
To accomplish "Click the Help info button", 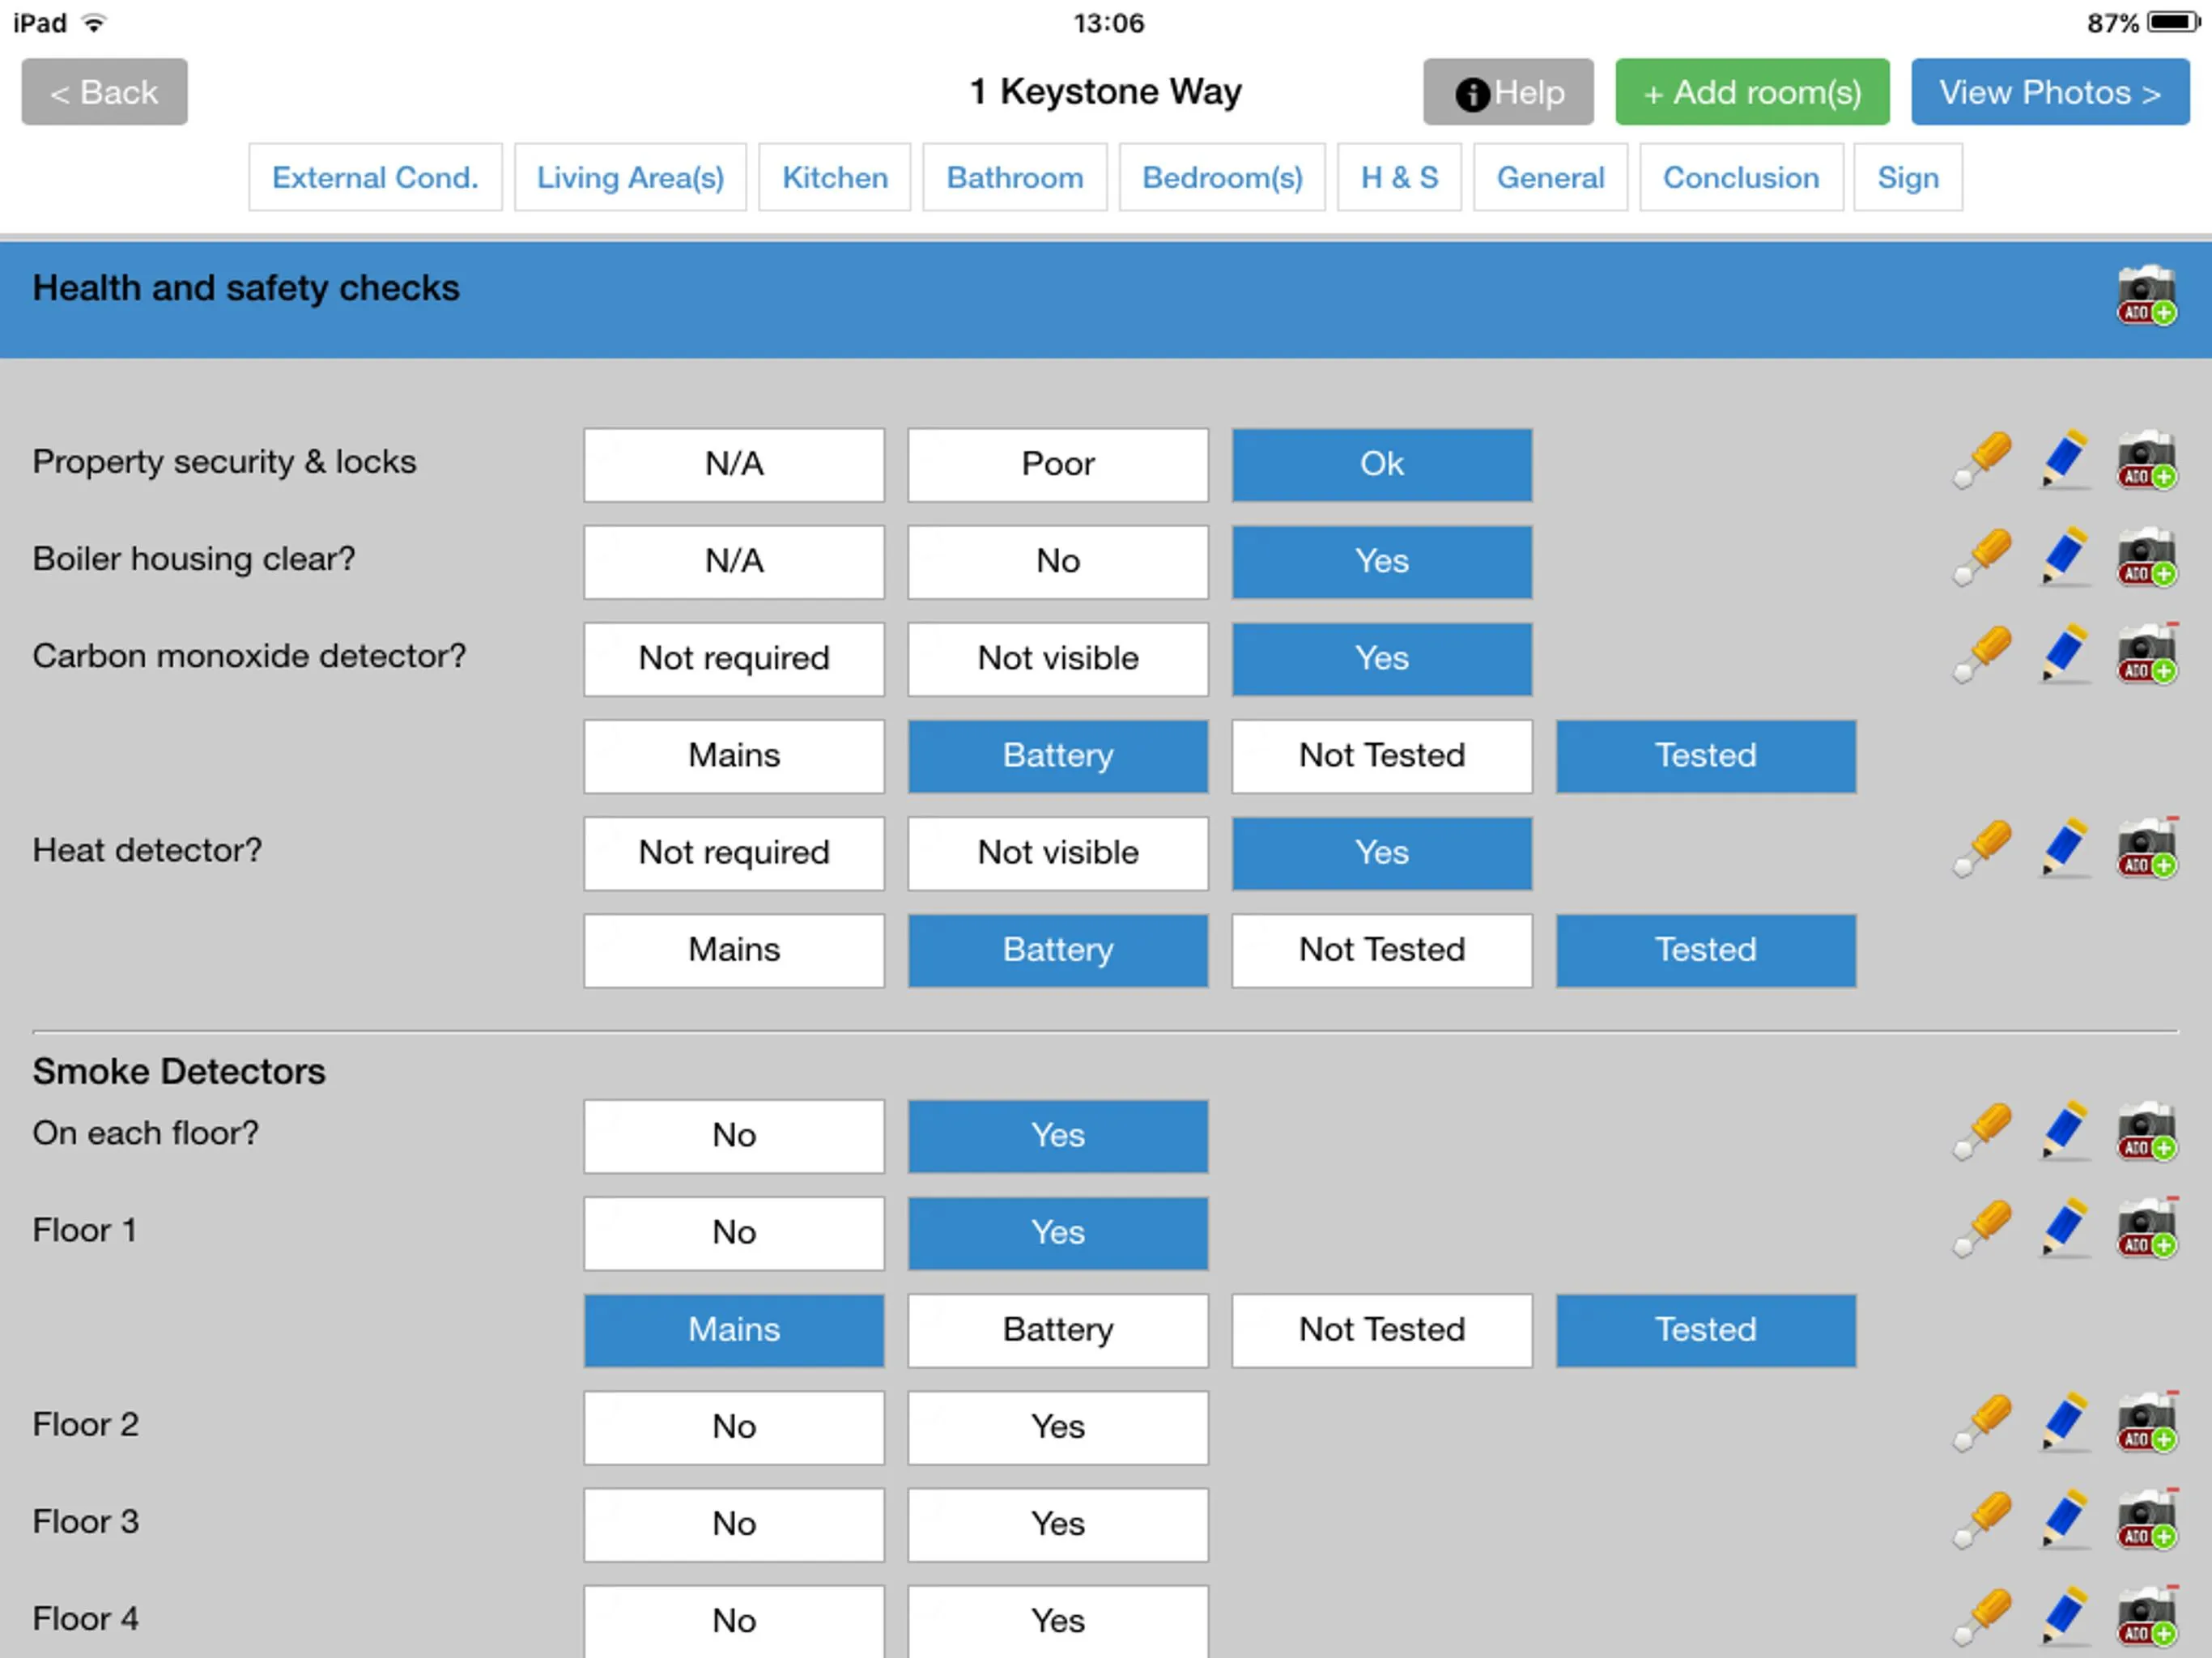I will coord(1508,92).
